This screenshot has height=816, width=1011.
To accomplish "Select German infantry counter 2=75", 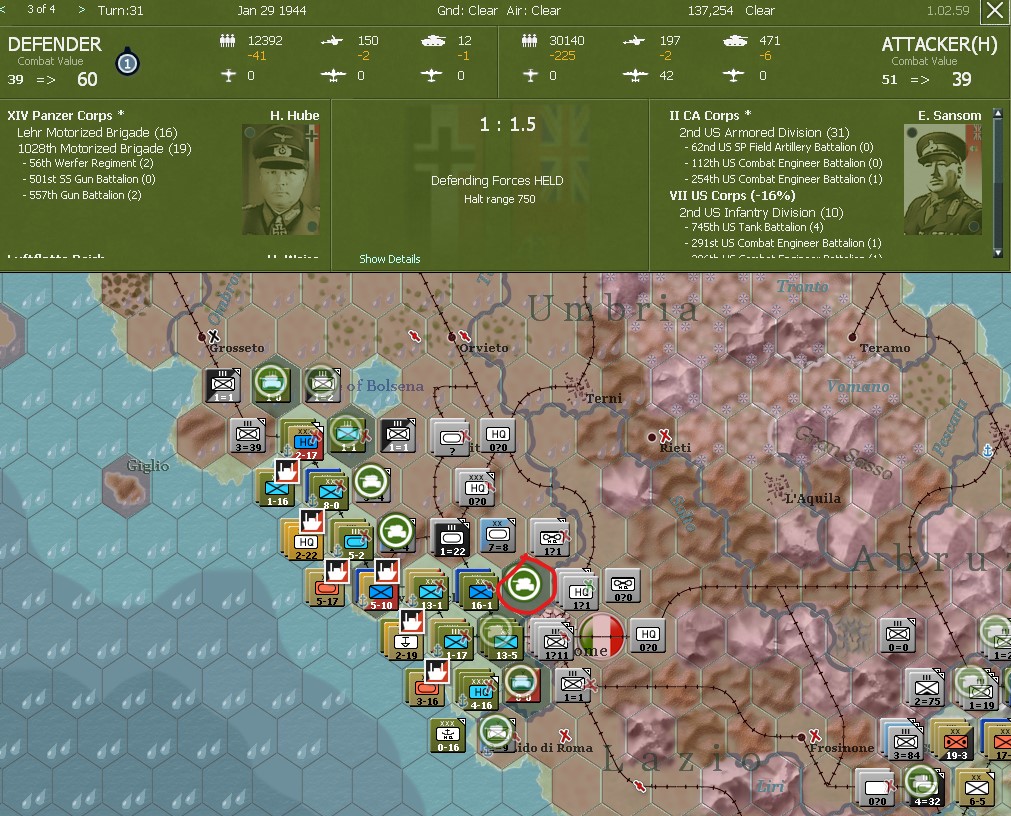I will pyautogui.click(x=926, y=688).
